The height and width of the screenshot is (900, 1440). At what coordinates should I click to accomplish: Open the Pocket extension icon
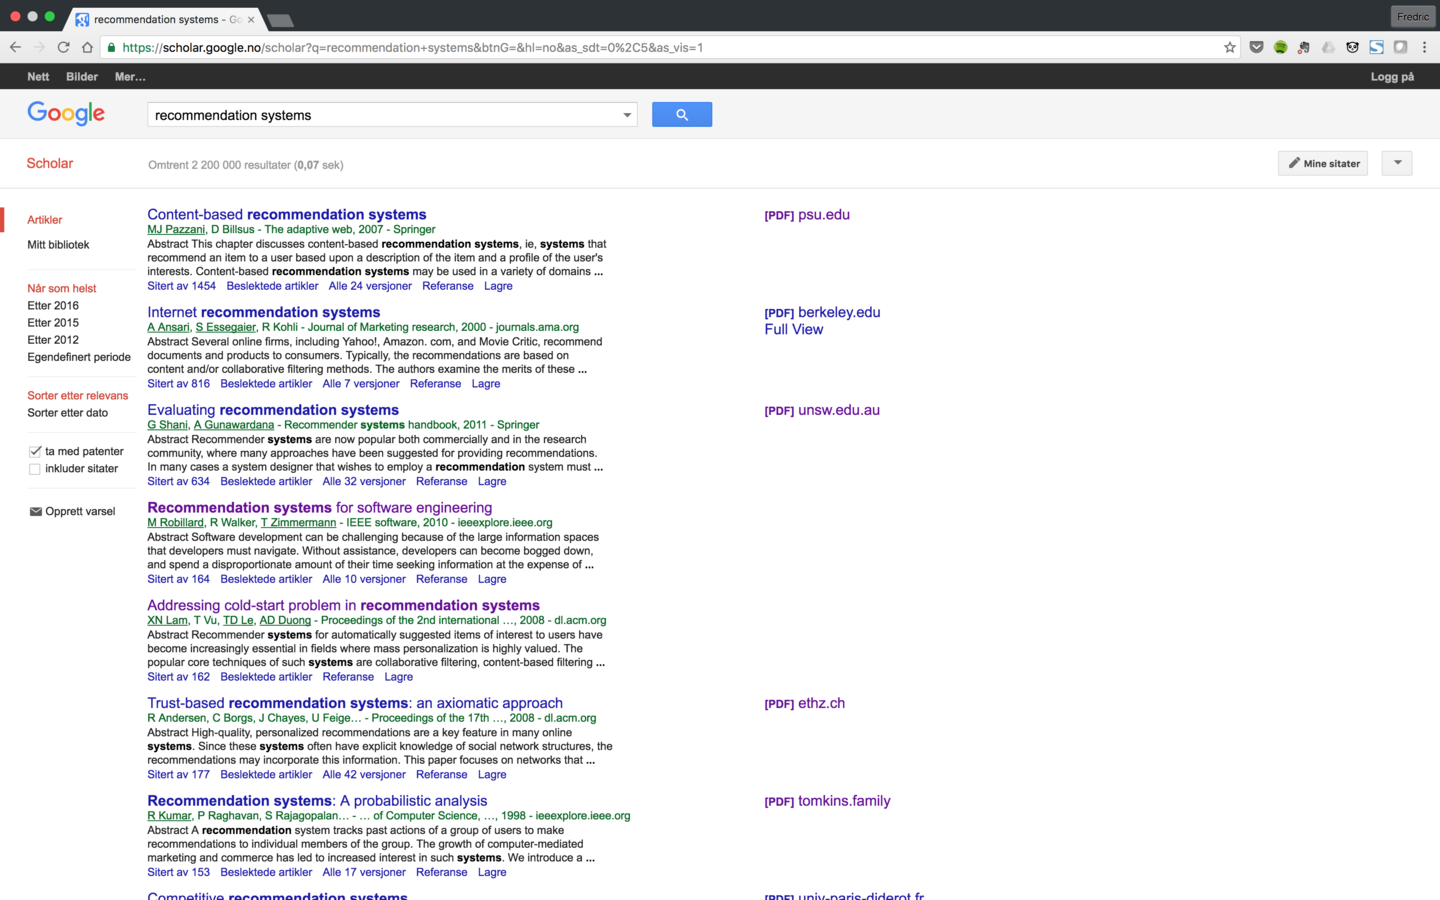[x=1256, y=47]
